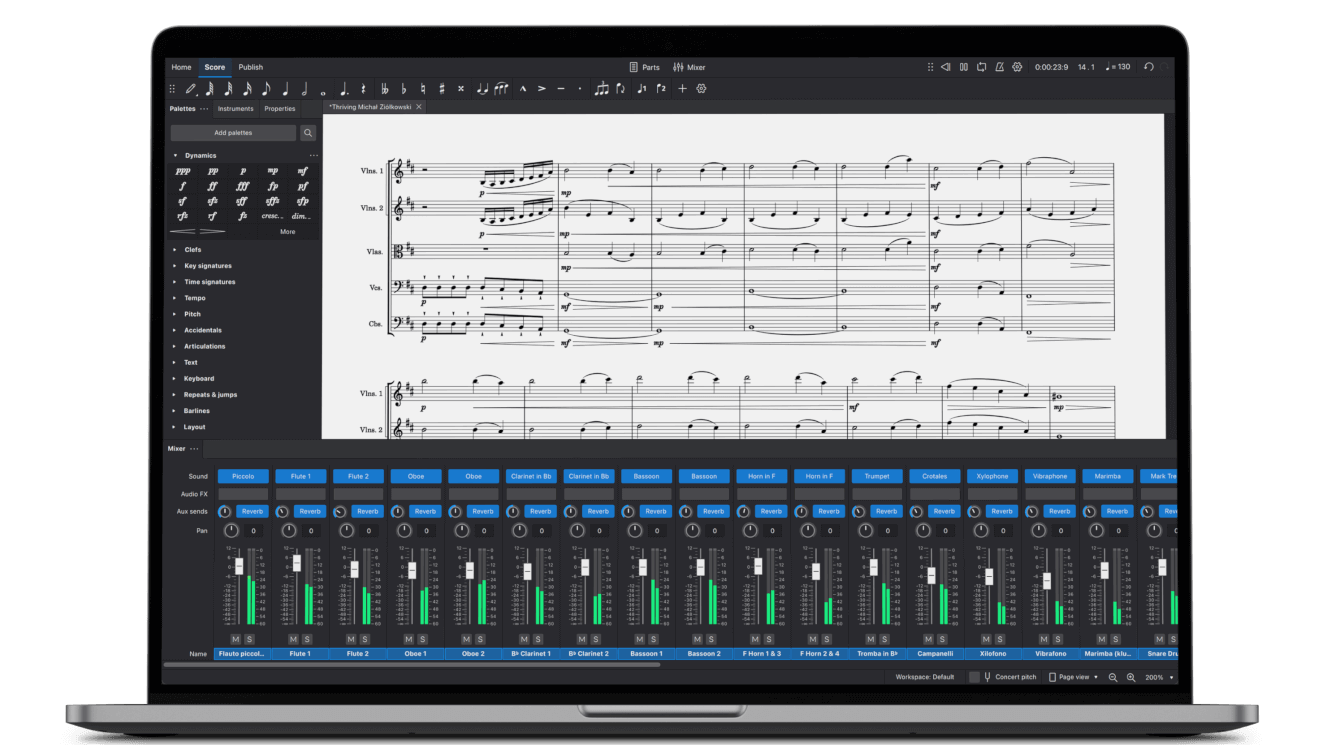Enable the metronome during playback
The height and width of the screenshot is (745, 1320).
pos(1000,66)
